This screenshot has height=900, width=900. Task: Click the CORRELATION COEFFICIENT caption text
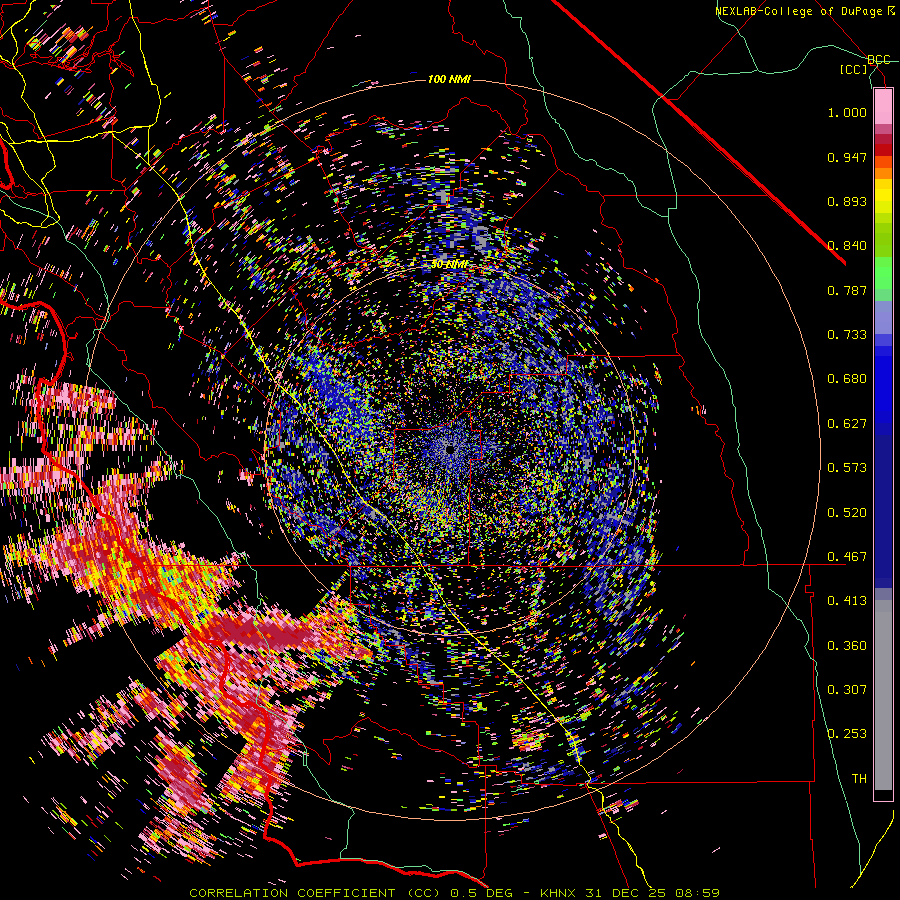[x=293, y=893]
